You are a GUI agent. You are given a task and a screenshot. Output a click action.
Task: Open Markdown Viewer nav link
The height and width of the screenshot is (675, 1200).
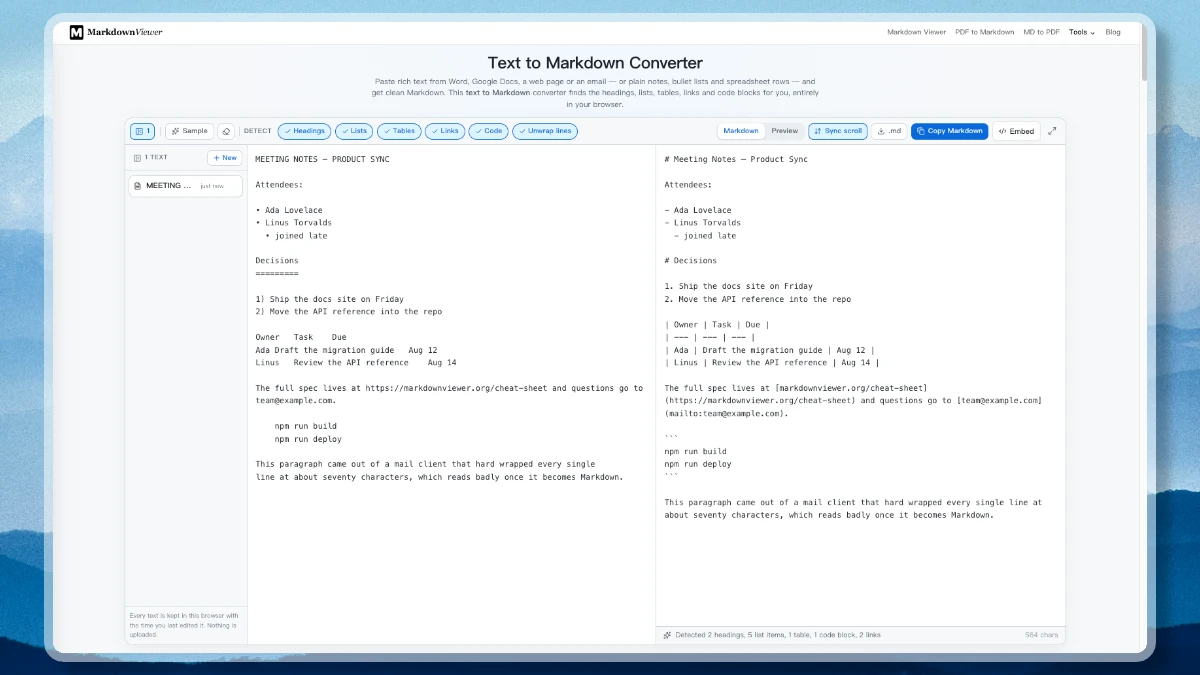[x=916, y=32]
